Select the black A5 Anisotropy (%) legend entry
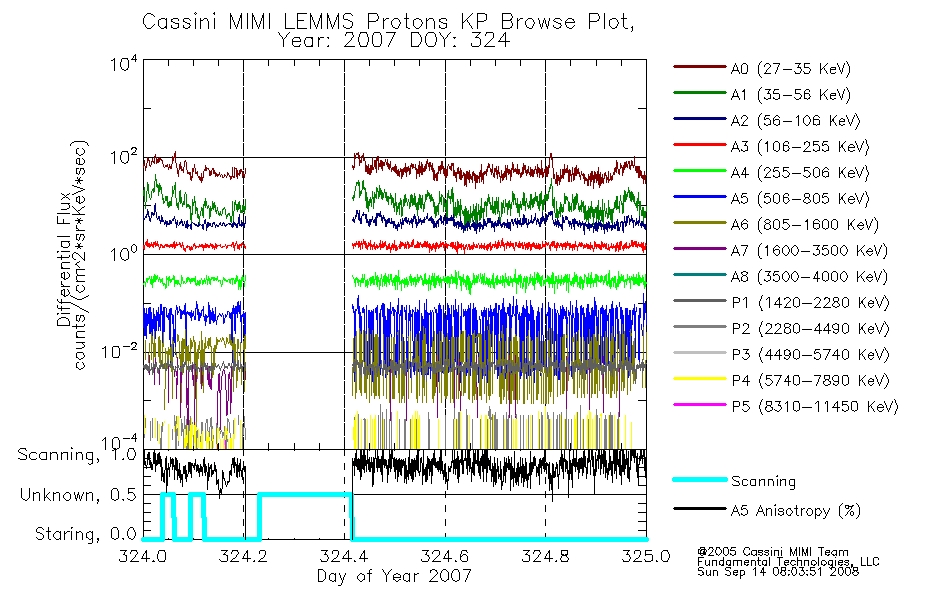Image resolution: width=950 pixels, height=600 pixels. [x=767, y=510]
